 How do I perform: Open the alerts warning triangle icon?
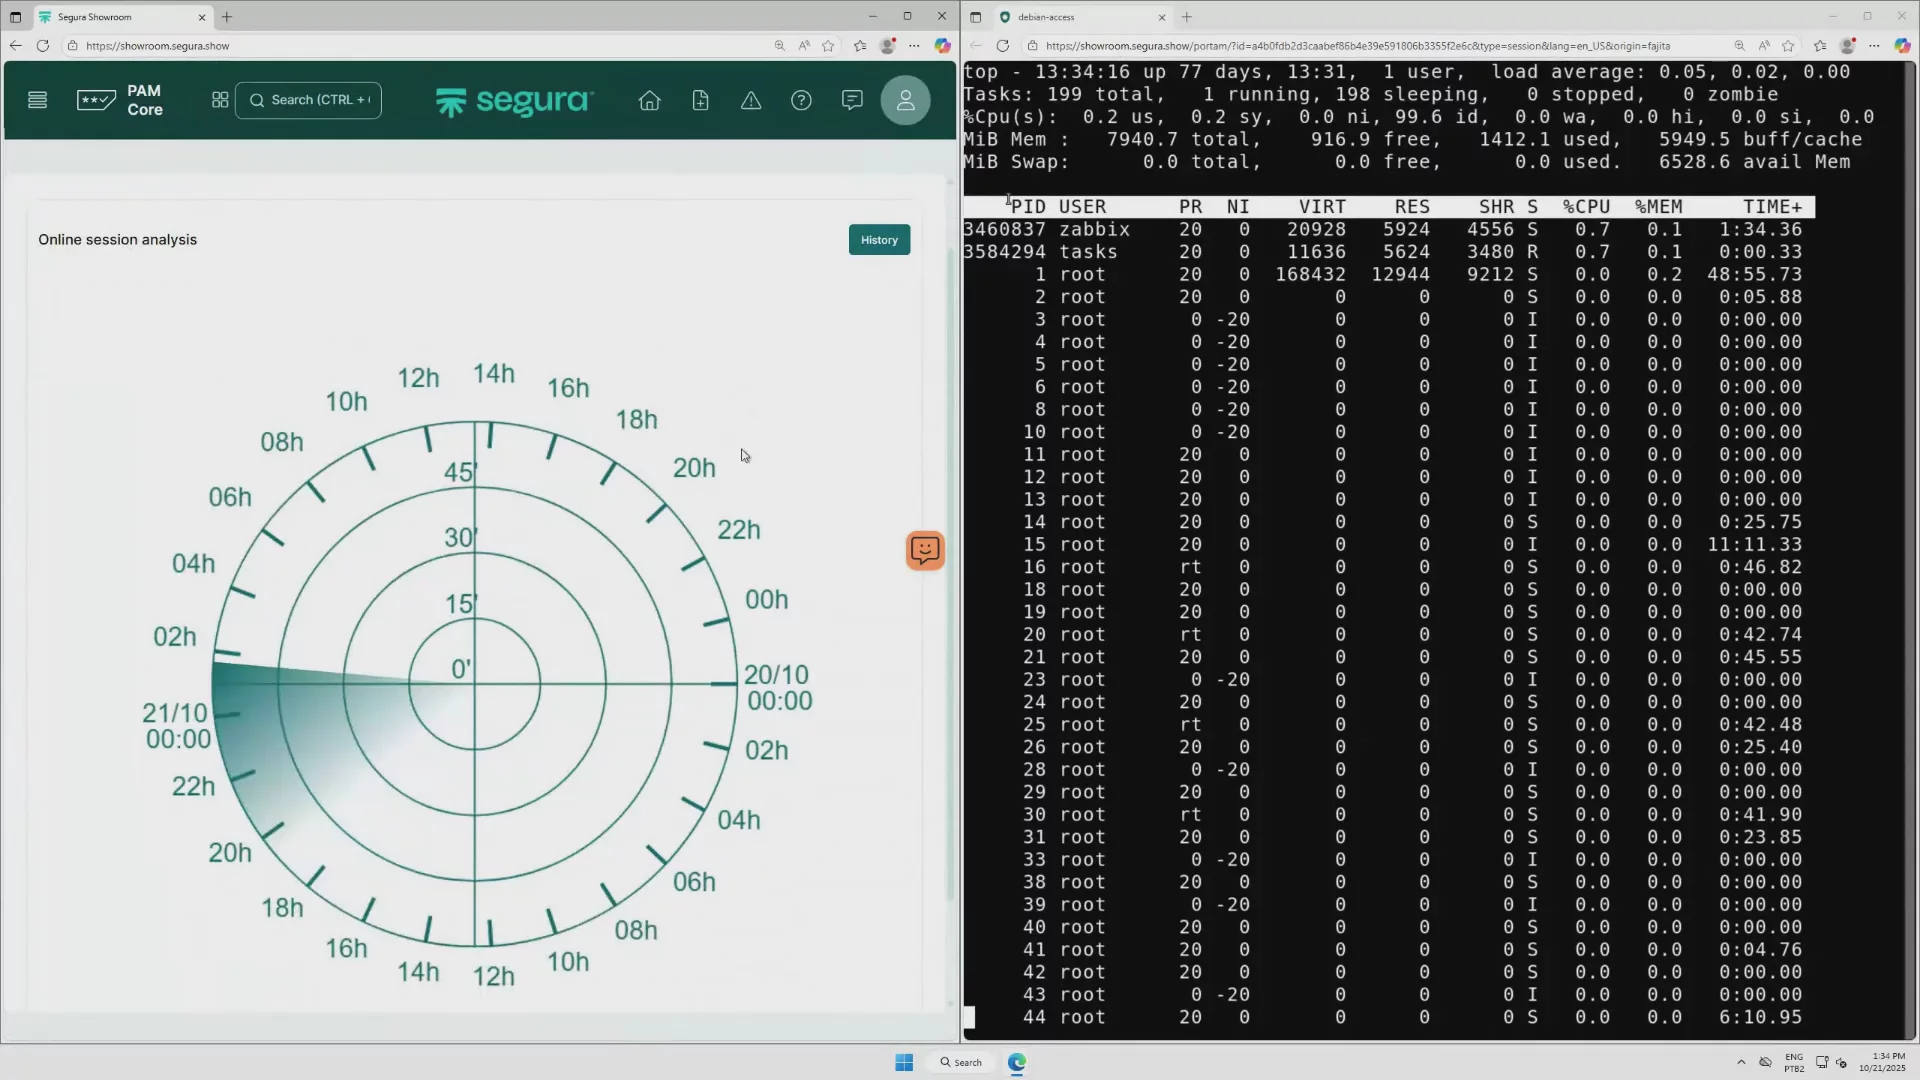[751, 100]
